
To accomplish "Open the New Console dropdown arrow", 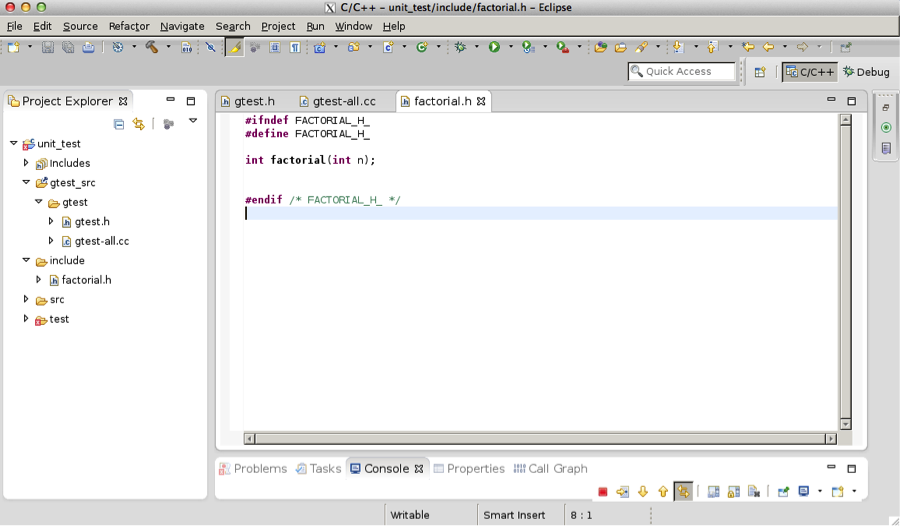I will point(854,492).
